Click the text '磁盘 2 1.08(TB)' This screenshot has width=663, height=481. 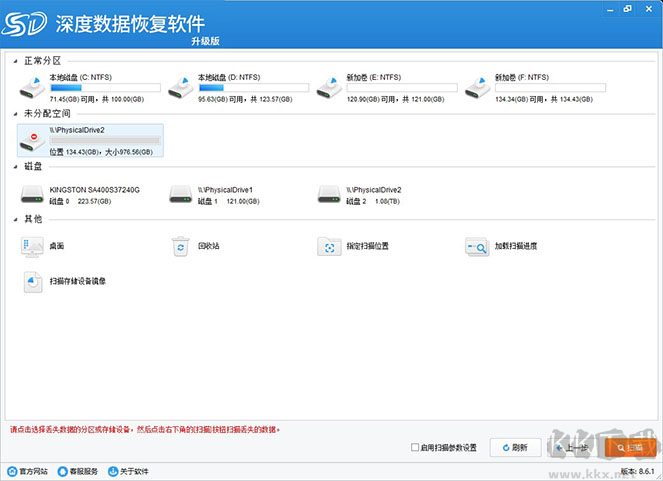pyautogui.click(x=373, y=202)
